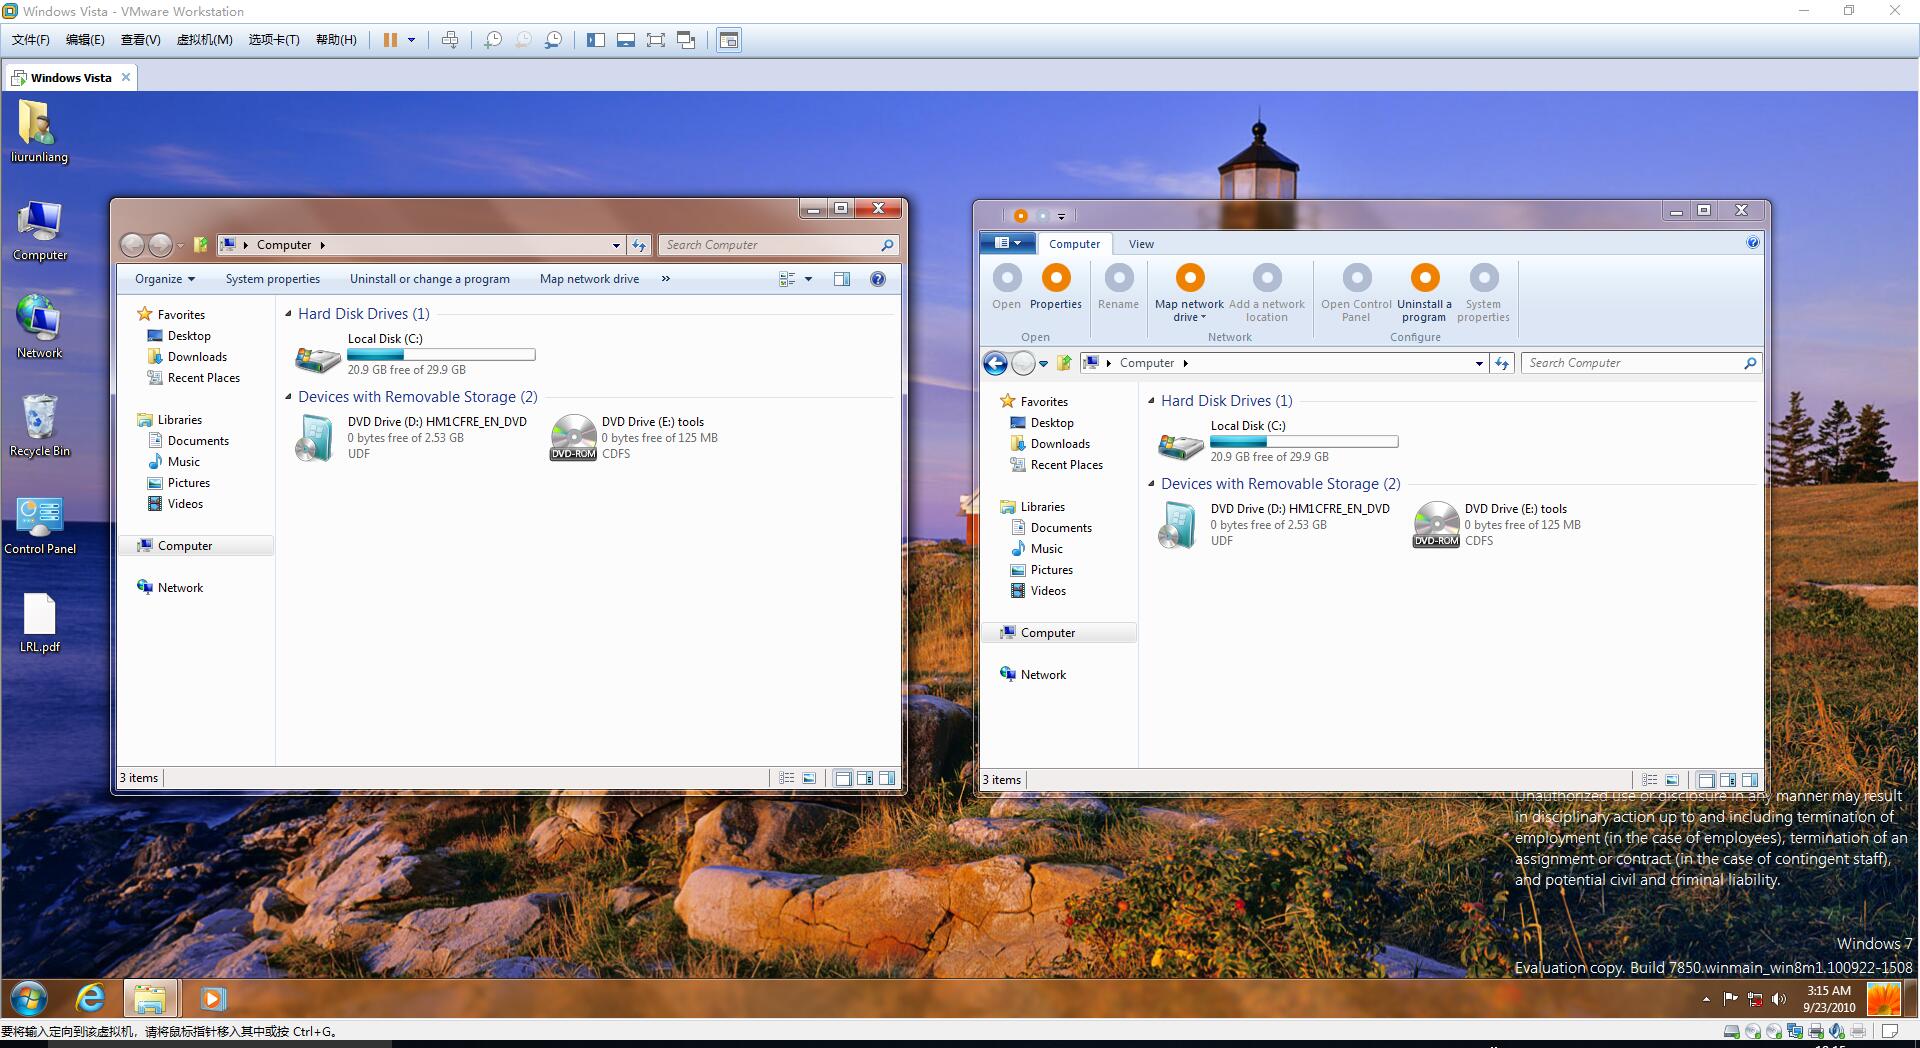Select DVD Drive (D:) HM1CFRE_EN_DVD in ribbon window
This screenshot has height=1048, width=1920.
tap(1273, 525)
